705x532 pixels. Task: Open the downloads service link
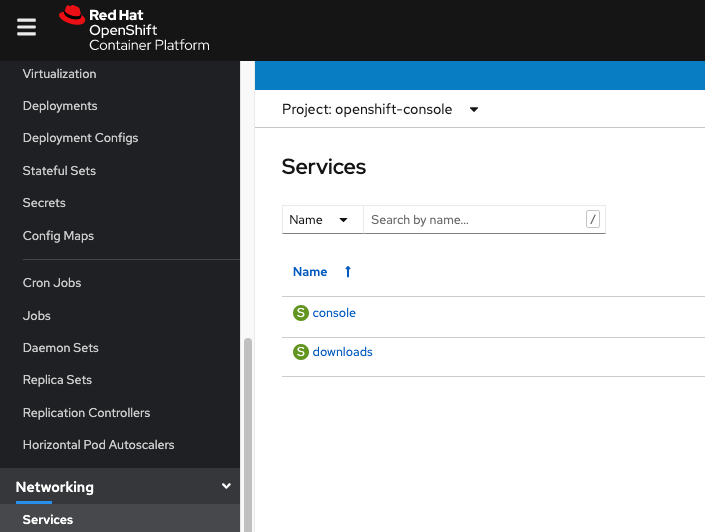coord(342,352)
